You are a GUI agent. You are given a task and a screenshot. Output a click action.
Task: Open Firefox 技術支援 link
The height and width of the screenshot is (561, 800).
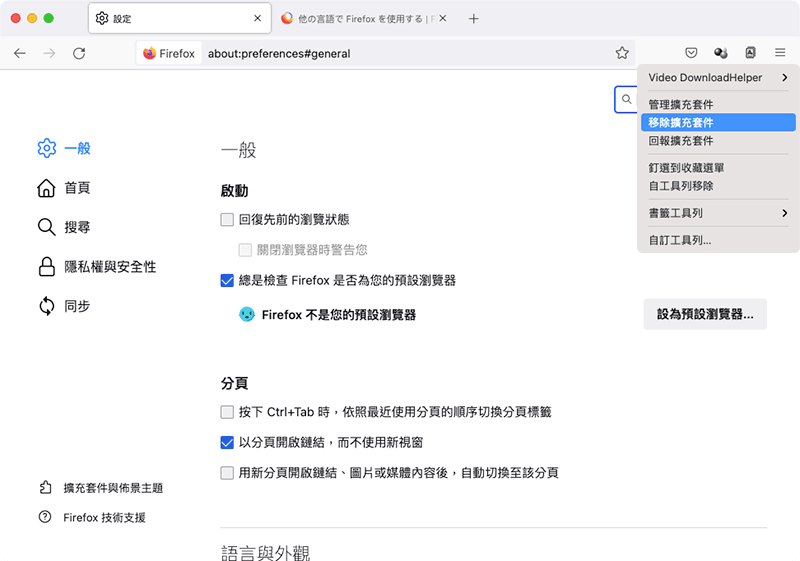(x=92, y=517)
